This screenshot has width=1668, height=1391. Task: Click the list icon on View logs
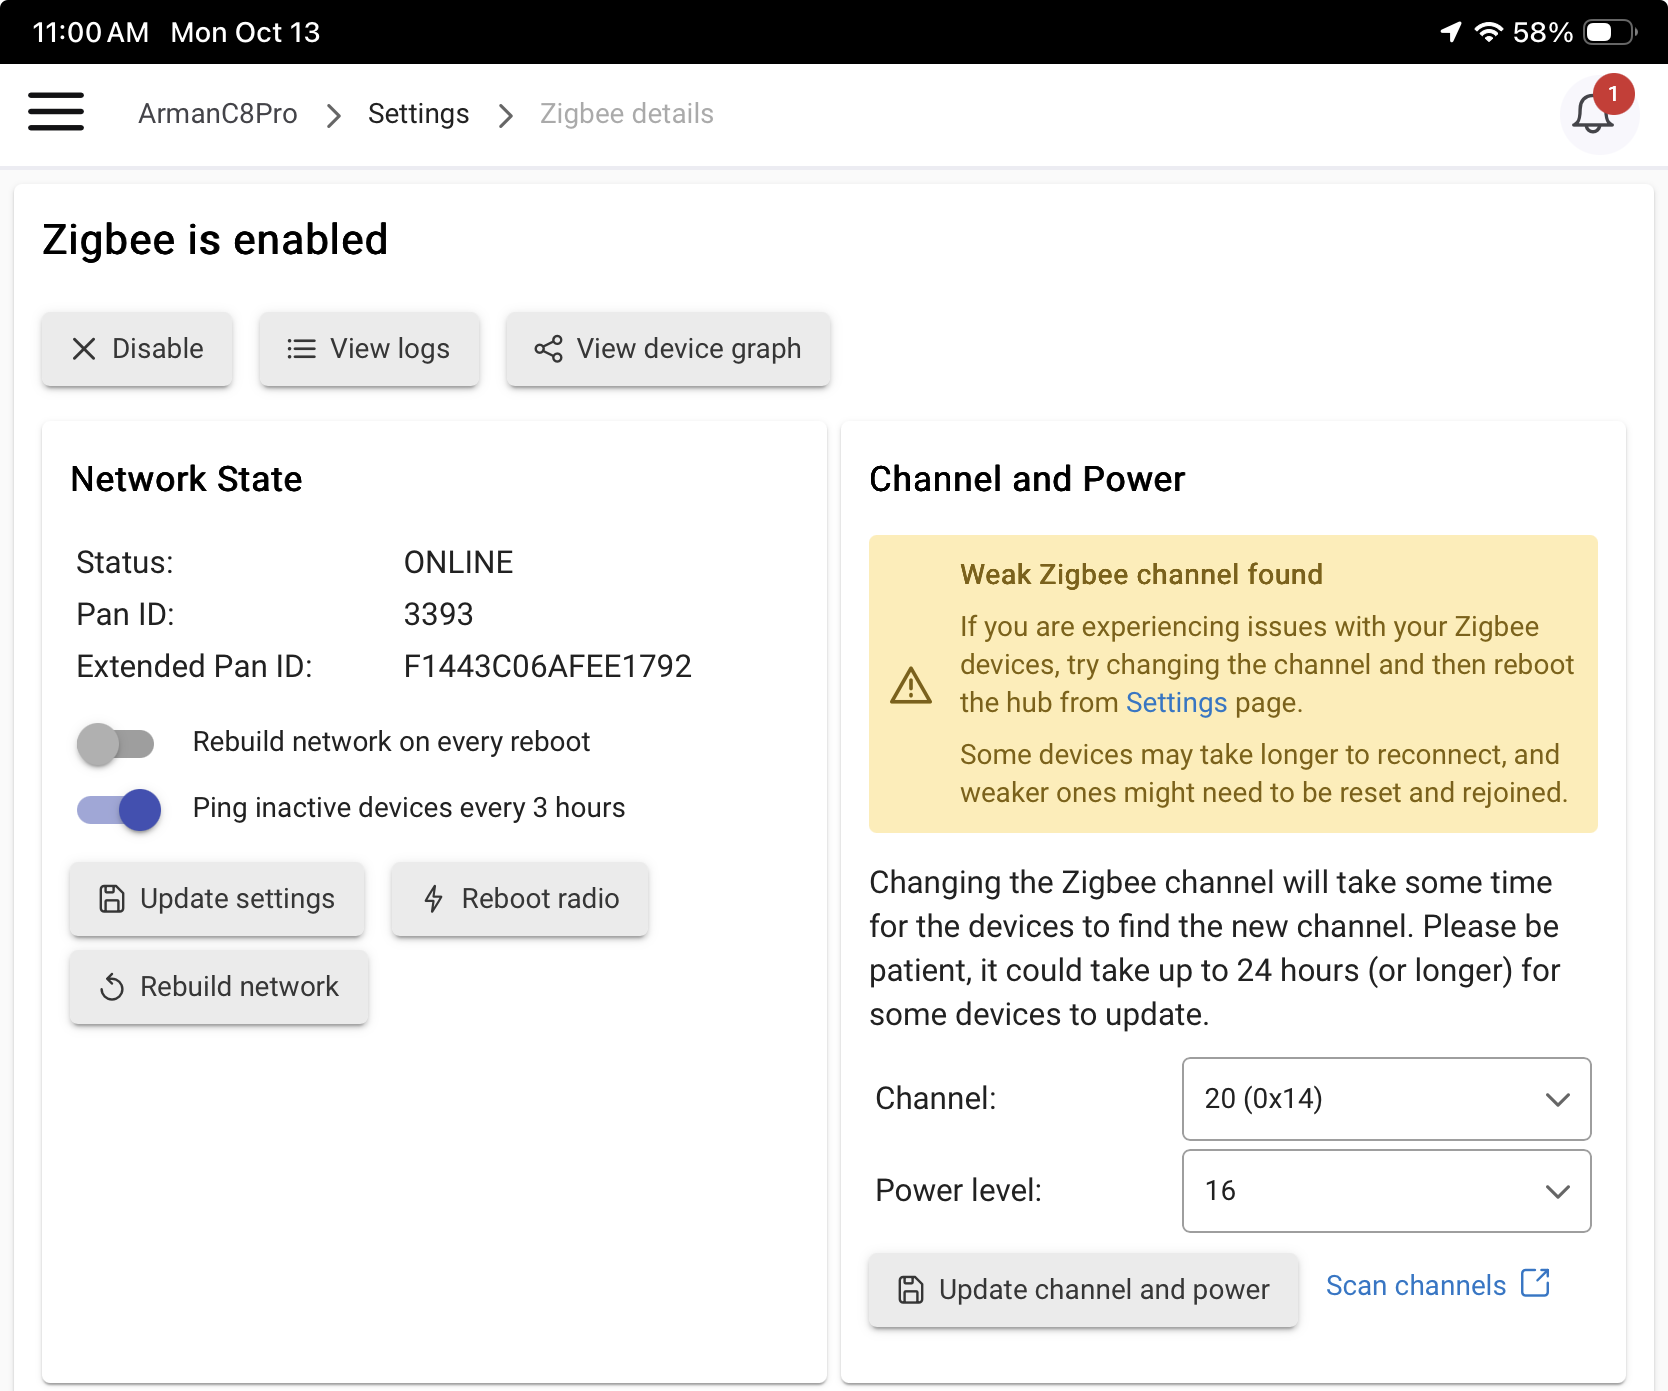(x=301, y=349)
